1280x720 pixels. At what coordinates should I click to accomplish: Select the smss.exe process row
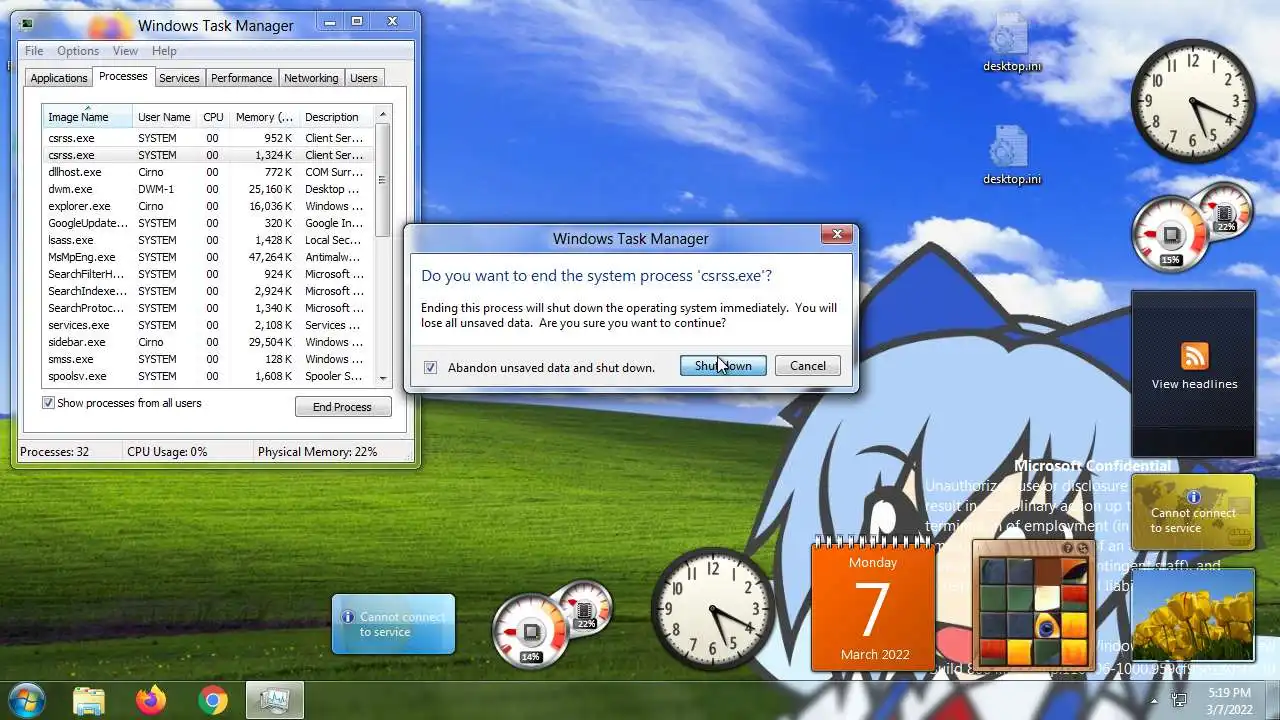pos(207,359)
